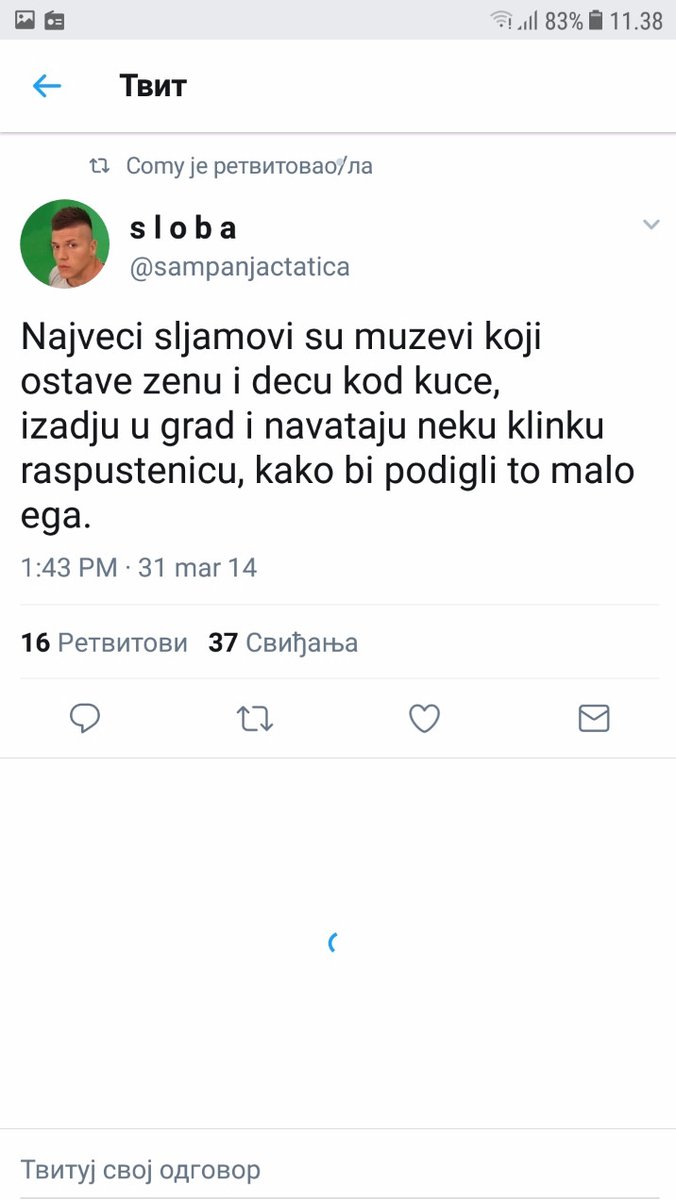676x1200 pixels.
Task: Retweet using the retweet arrows icon
Action: pos(256,718)
